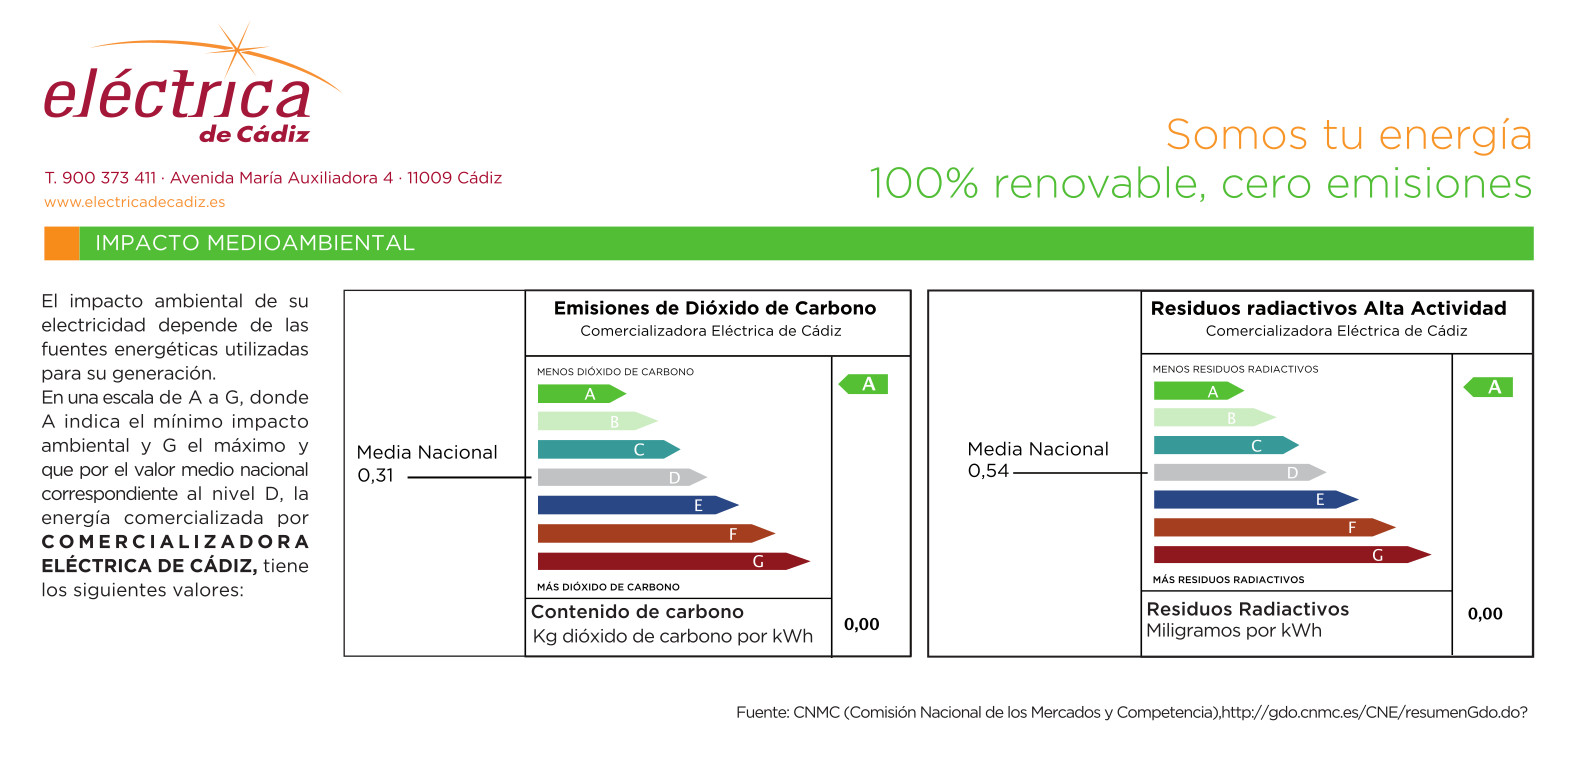Viewport: 1589px width, 758px height.
Task: Click 'MENOS RESIDUOS RADIACTIVOS' caption
Action: coord(1235,370)
